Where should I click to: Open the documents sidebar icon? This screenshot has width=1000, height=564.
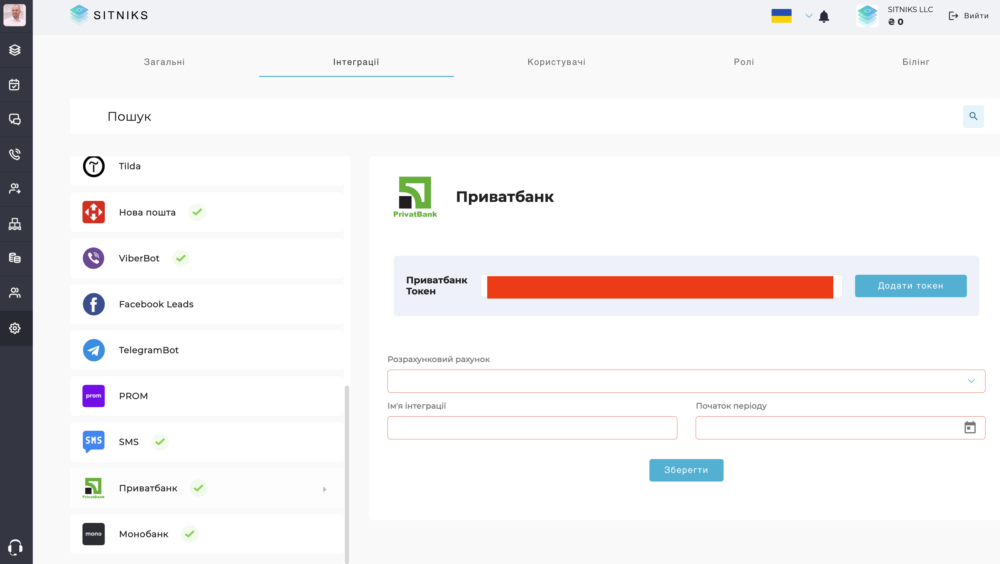coord(15,258)
